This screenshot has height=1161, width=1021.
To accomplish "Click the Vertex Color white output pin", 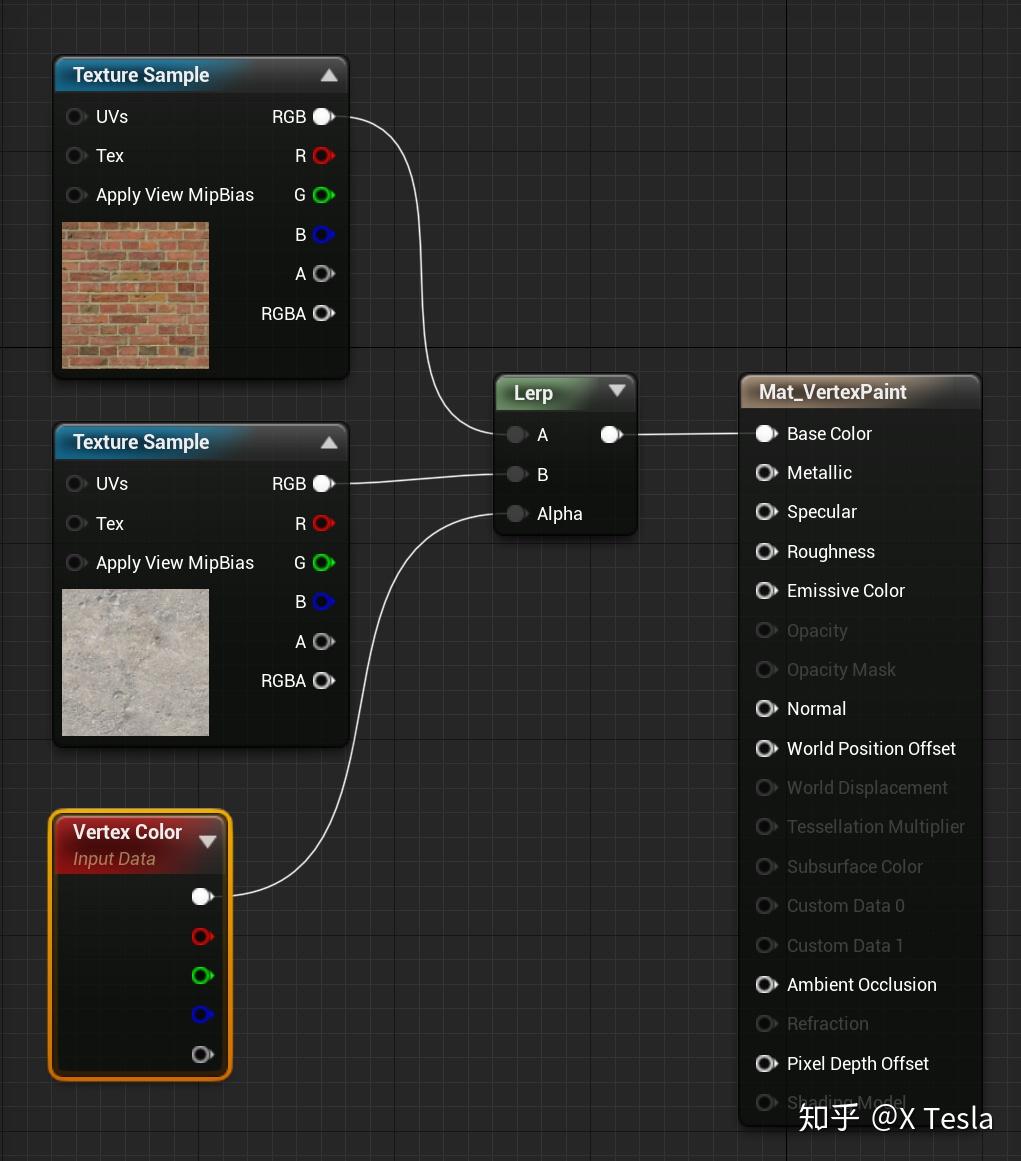I will pos(201,897).
